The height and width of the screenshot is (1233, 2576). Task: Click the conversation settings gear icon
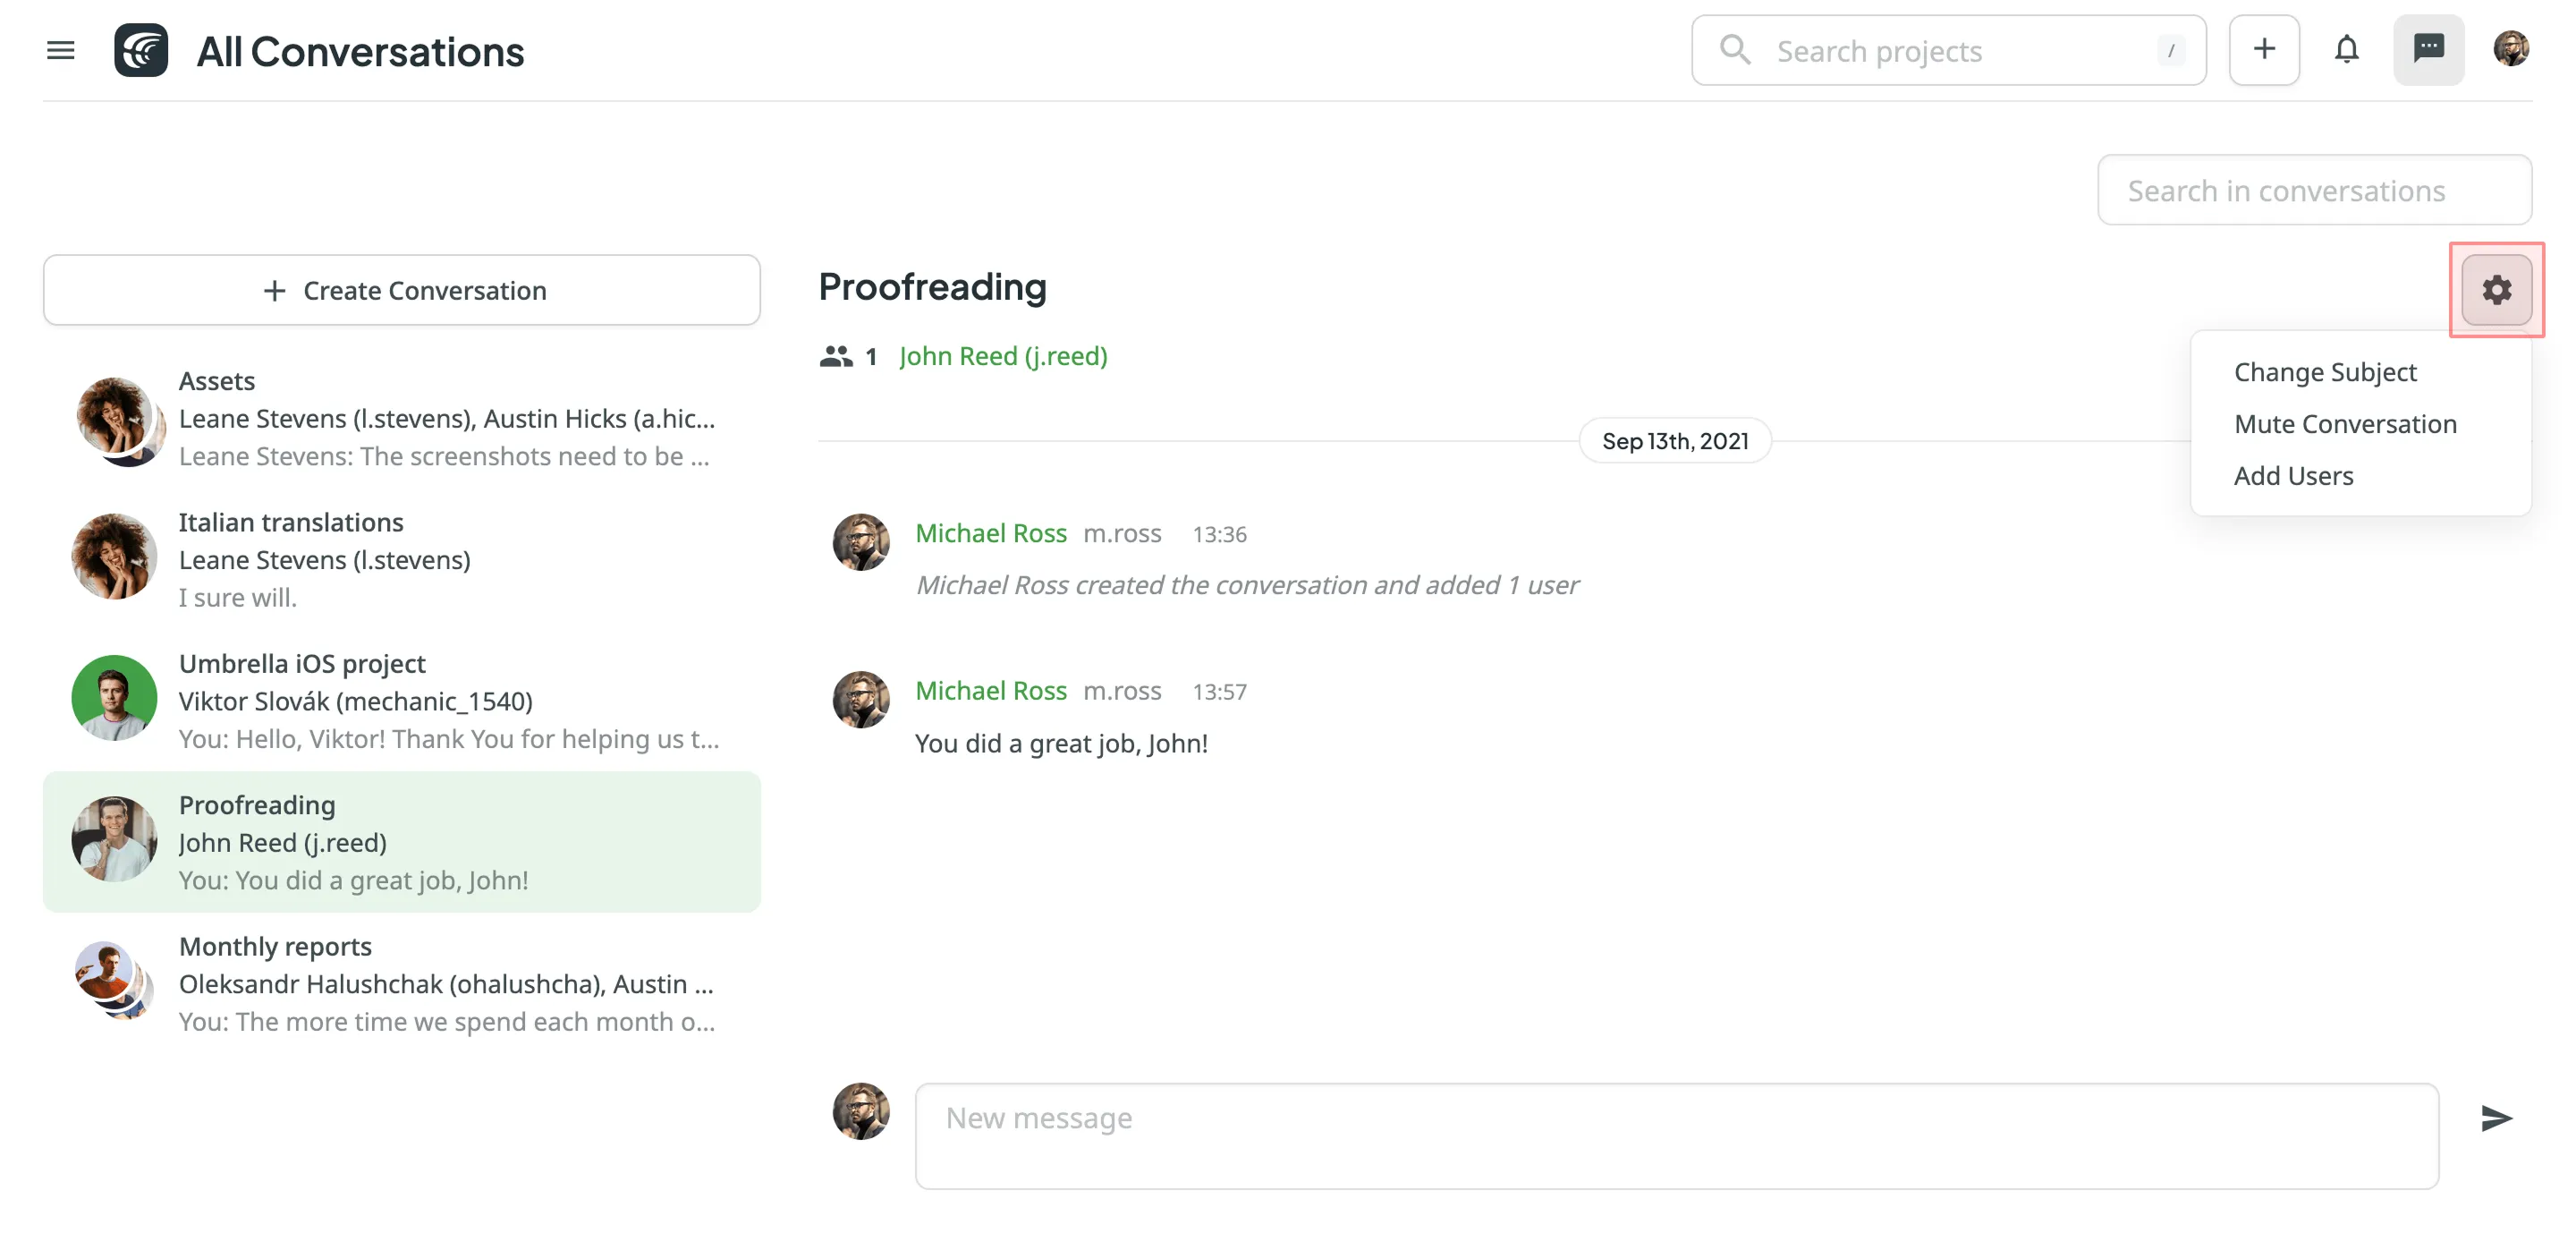(2496, 290)
